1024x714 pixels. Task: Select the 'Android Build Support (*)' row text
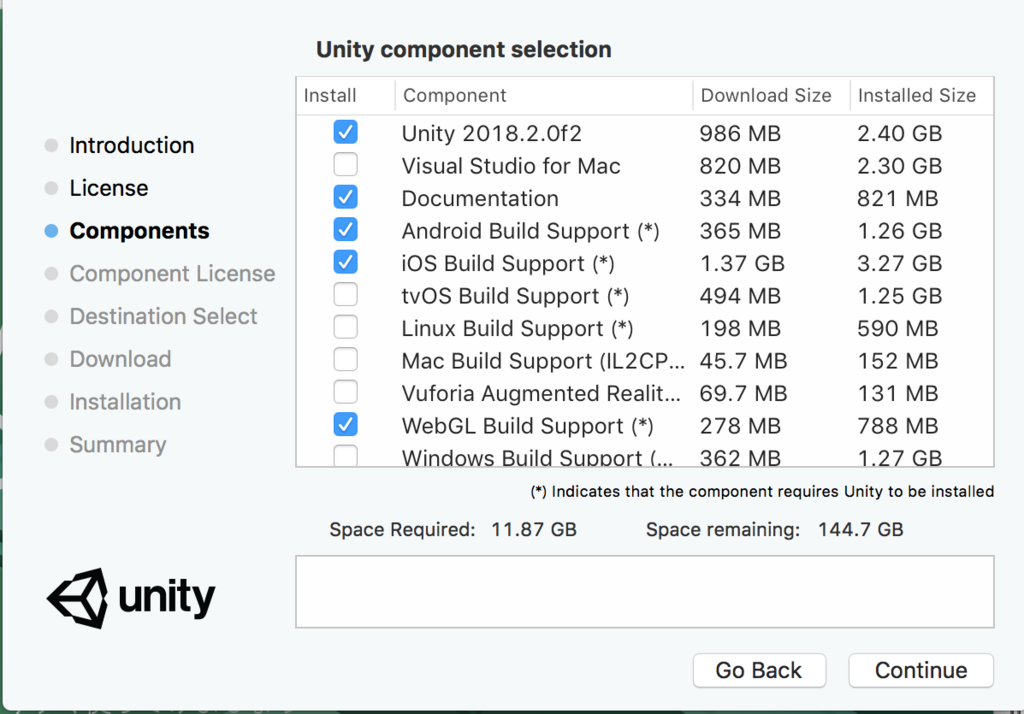pyautogui.click(x=530, y=231)
